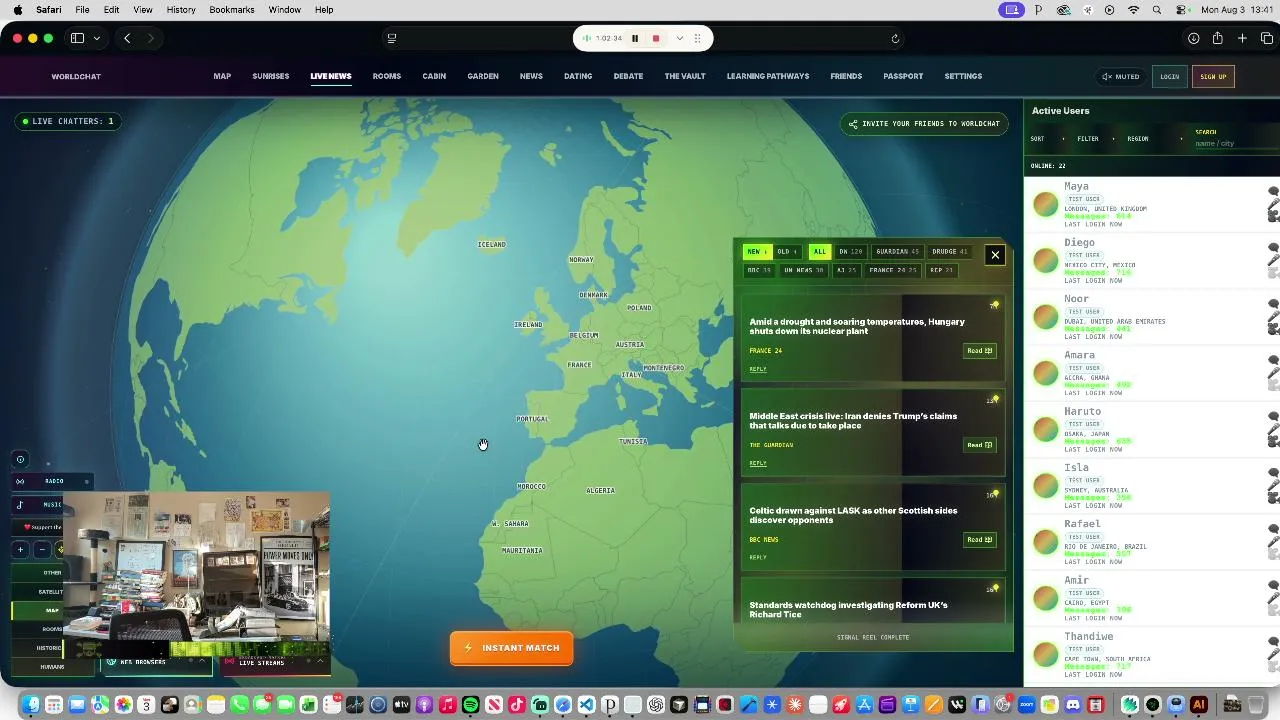Toggle the Muted sound button
The width and height of the screenshot is (1280, 720).
tap(1120, 76)
